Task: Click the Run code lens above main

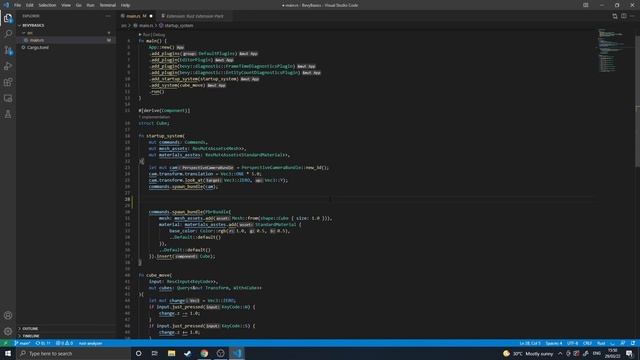Action: [x=146, y=35]
